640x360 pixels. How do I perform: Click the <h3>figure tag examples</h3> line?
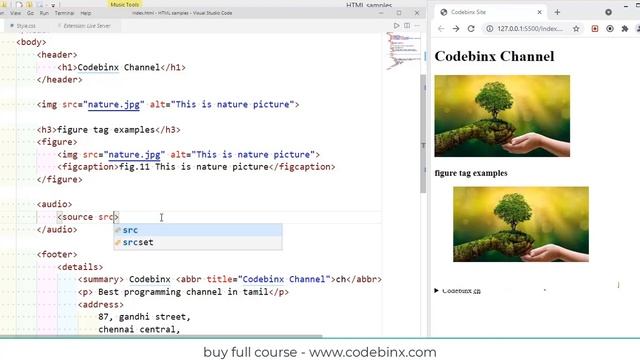108,130
